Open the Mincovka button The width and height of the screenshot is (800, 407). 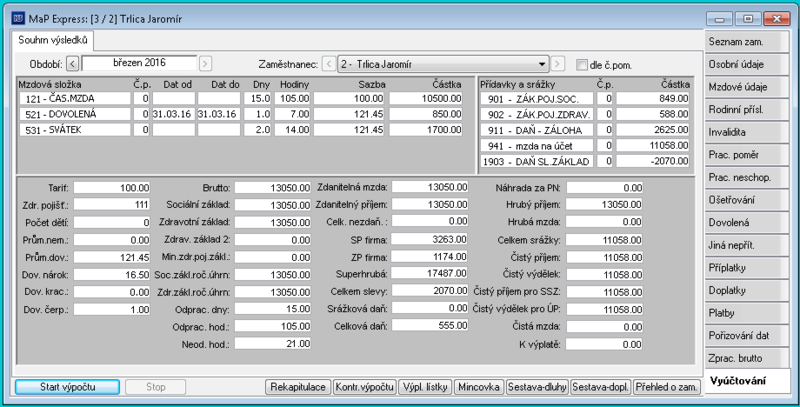479,387
